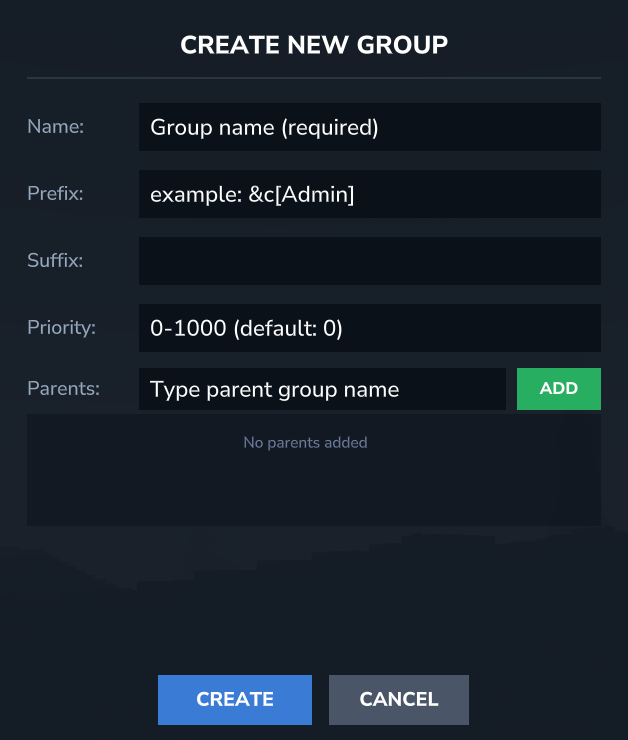Click the 'Suffix:' label
This screenshot has height=740, width=628.
[x=55, y=261]
